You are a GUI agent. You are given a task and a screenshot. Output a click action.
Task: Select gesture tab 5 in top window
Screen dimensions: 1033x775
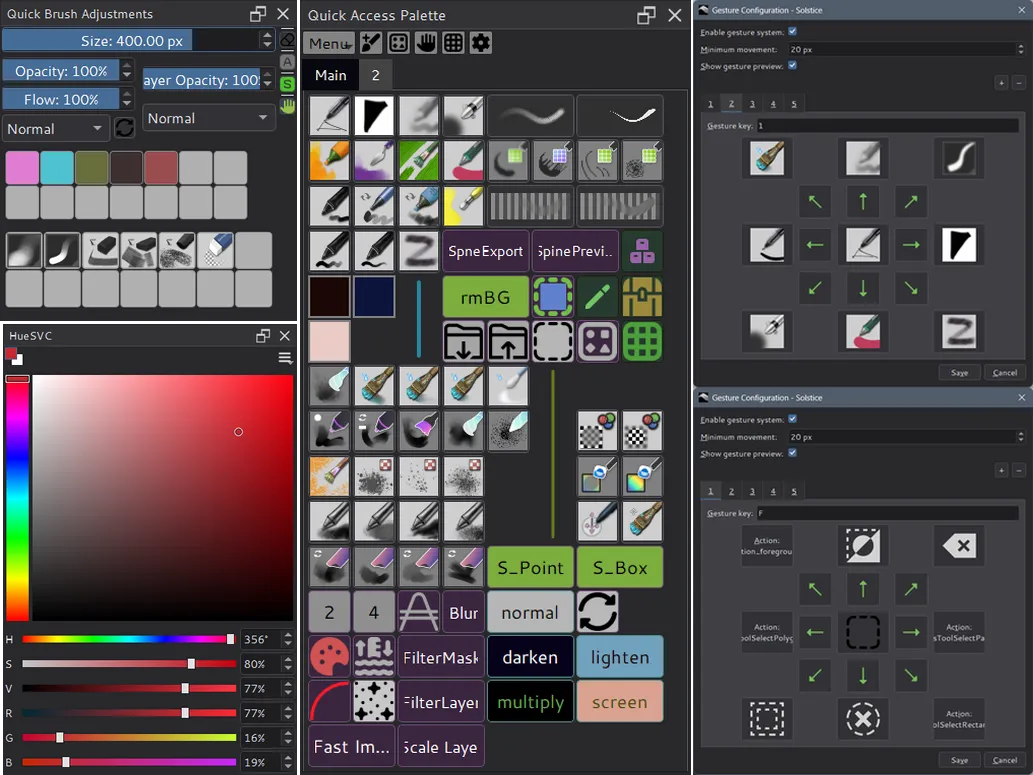794,104
